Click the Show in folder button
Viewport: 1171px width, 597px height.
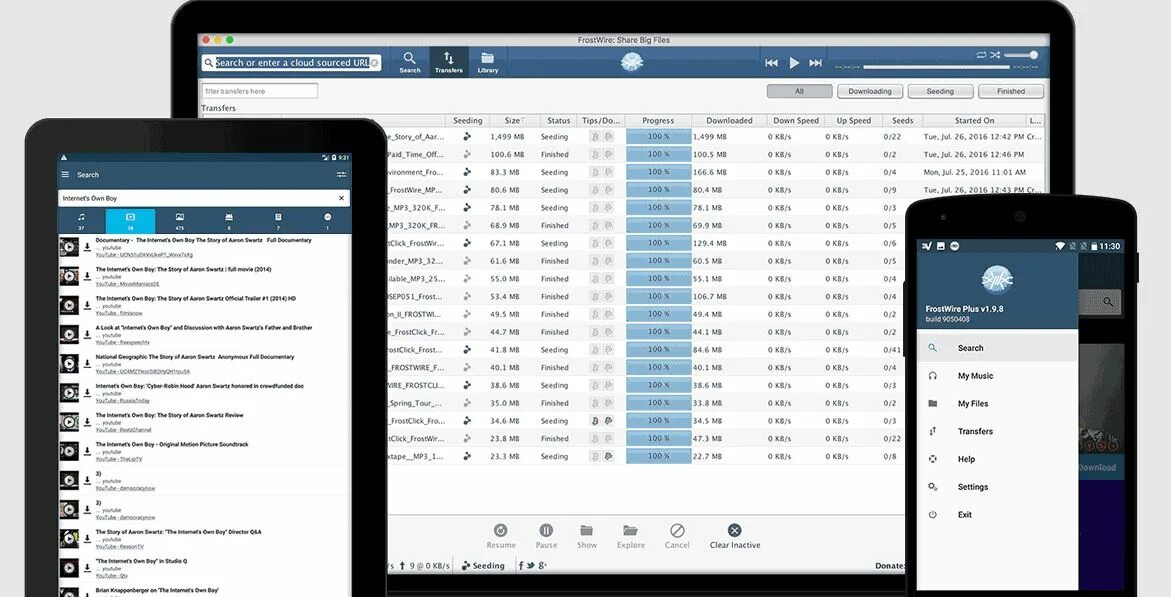(587, 536)
